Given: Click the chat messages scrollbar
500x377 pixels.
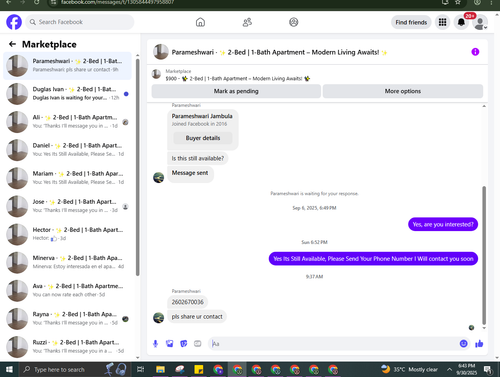Looking at the screenshot, I should (484, 255).
